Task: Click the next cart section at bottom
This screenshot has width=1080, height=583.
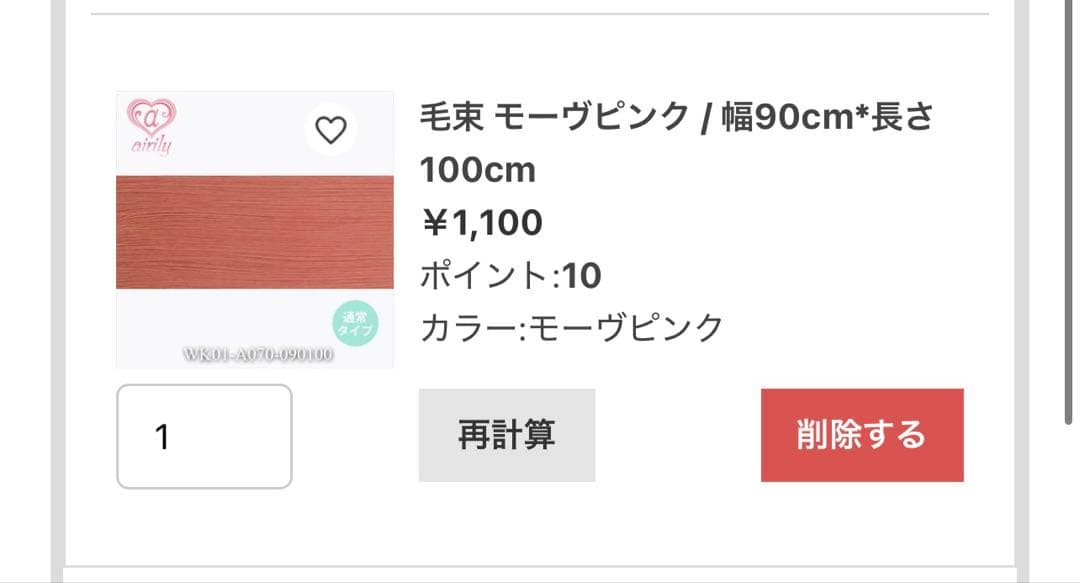Action: 540,575
